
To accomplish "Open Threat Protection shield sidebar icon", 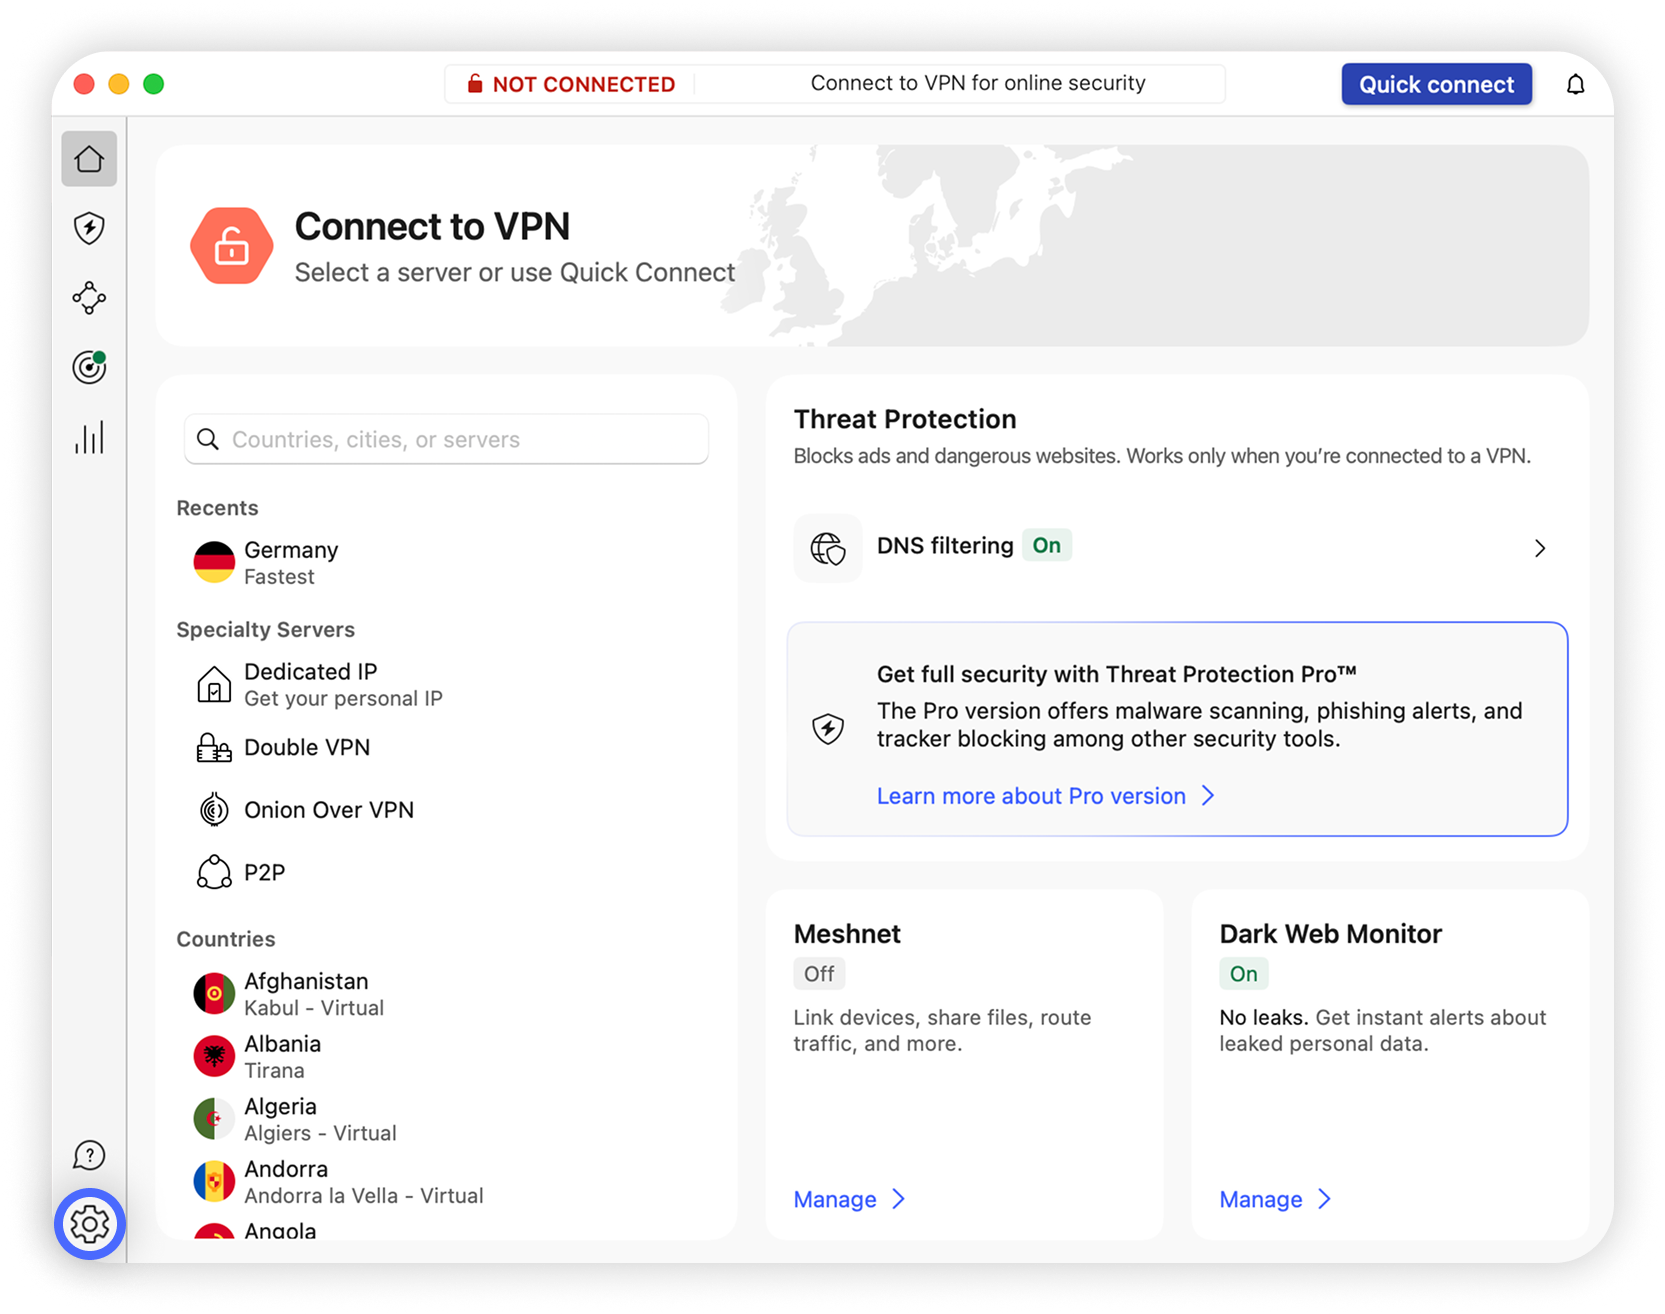I will [89, 228].
